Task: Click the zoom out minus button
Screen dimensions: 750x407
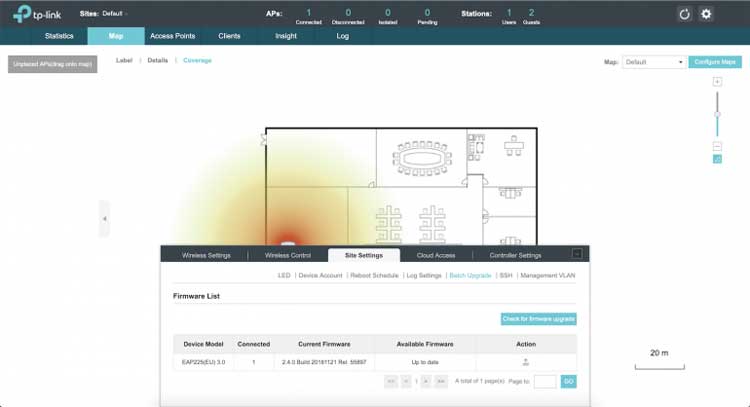Action: coord(716,146)
